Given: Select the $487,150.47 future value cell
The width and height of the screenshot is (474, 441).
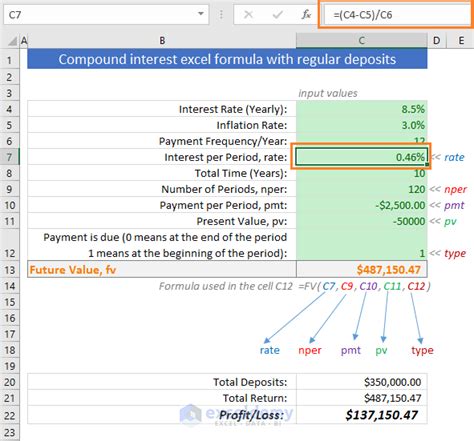Looking at the screenshot, I should point(362,269).
